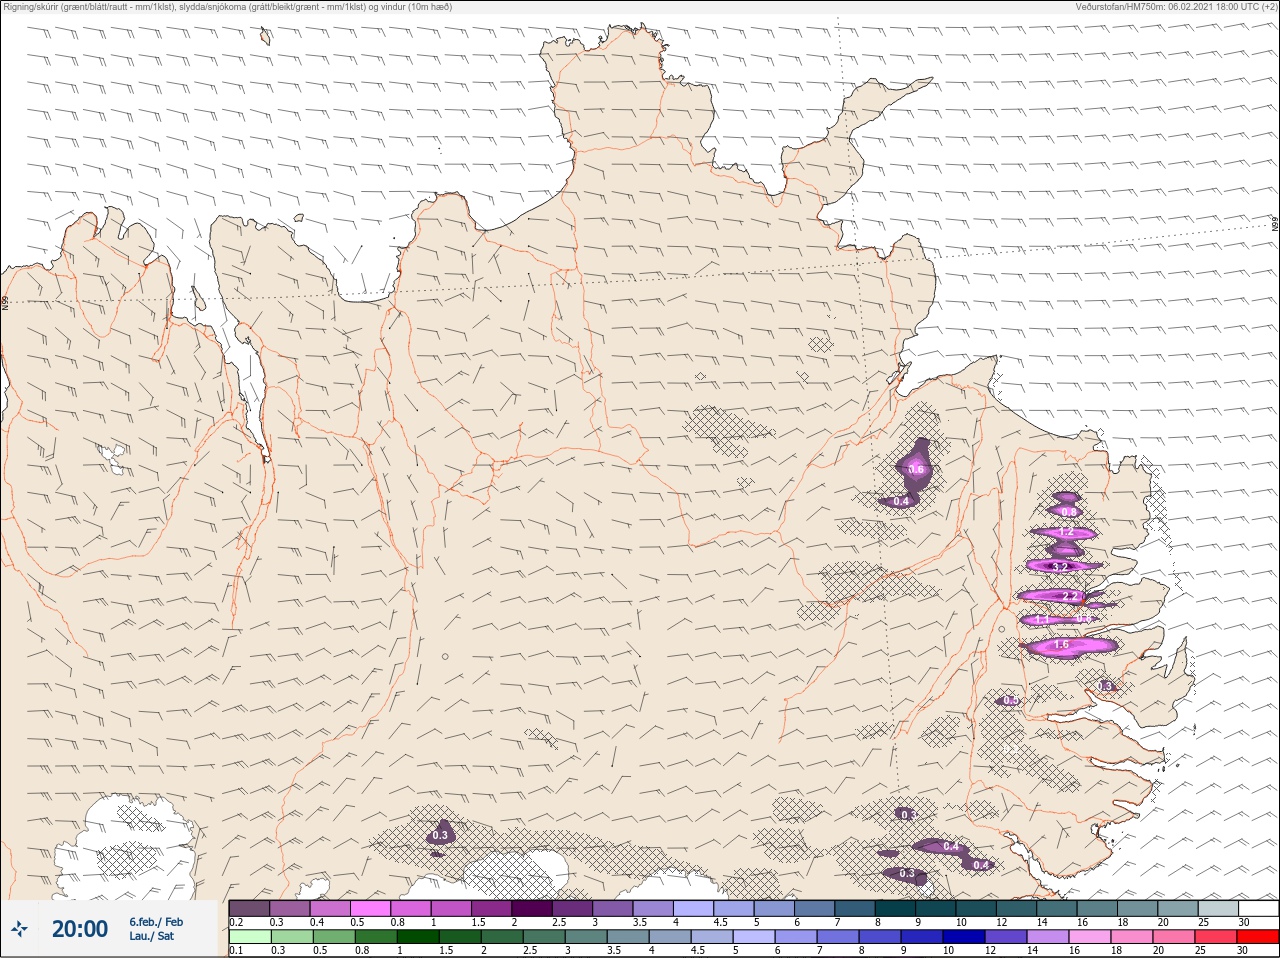Select top-row legend swatch between 0.2 and 0.3

[249, 908]
